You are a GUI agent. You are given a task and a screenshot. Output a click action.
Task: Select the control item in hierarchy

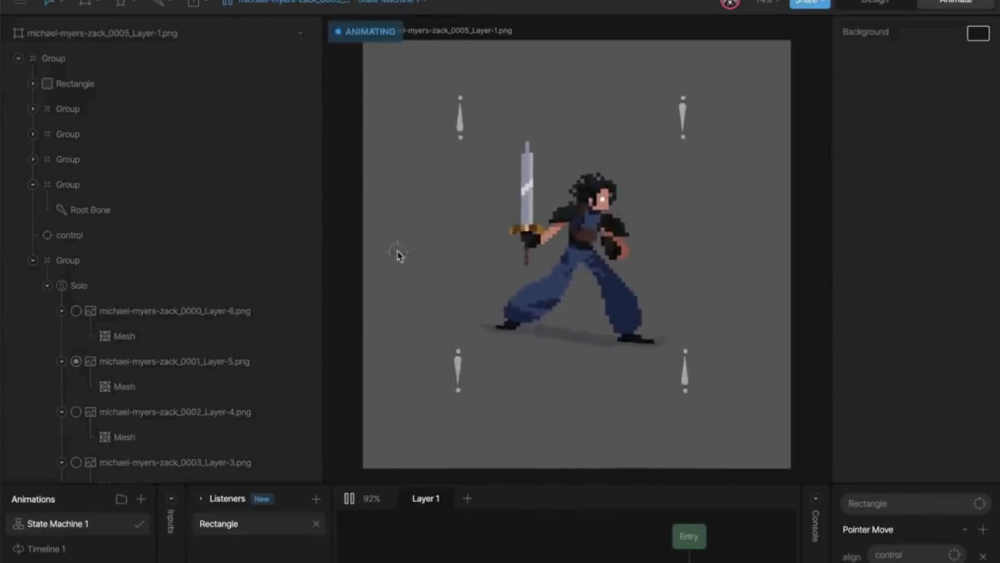69,235
